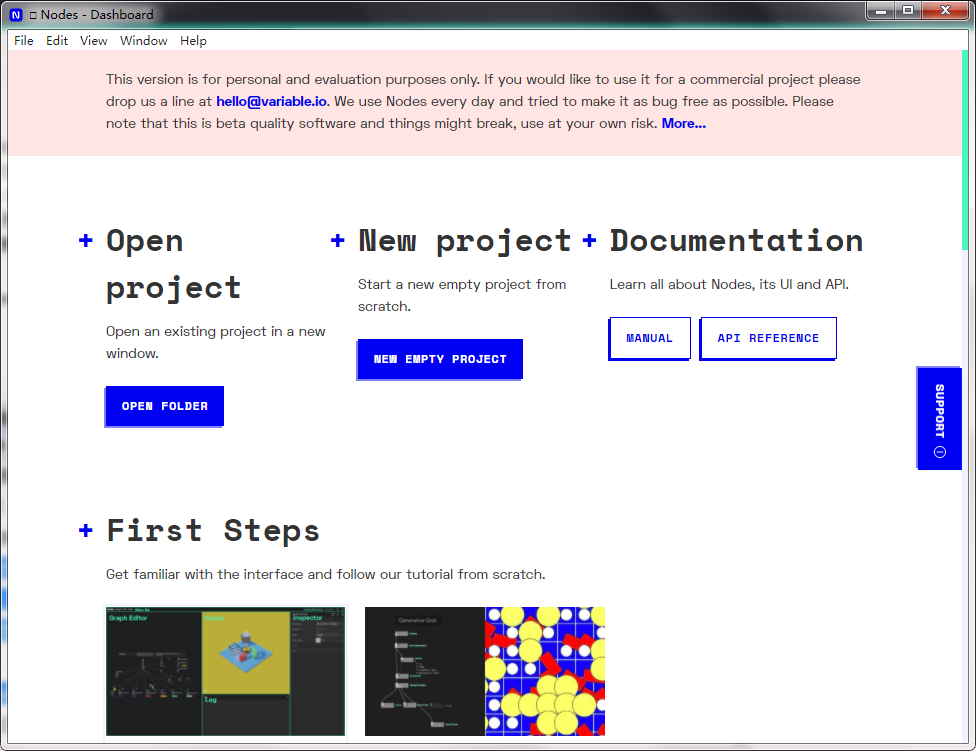Open the File menu

point(24,40)
